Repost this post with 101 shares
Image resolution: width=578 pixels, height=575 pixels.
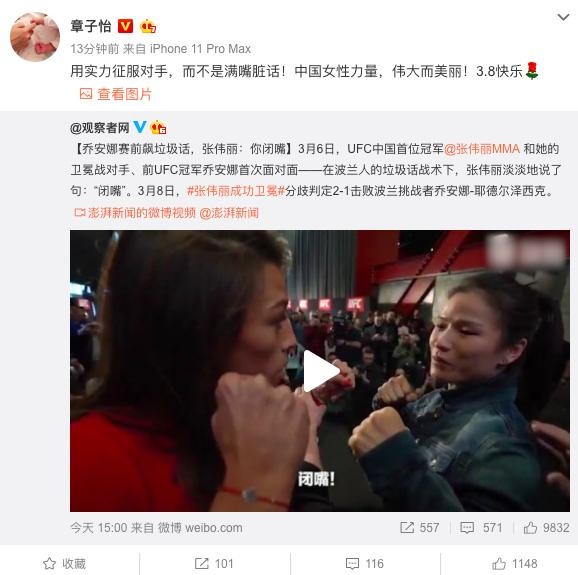[214, 564]
